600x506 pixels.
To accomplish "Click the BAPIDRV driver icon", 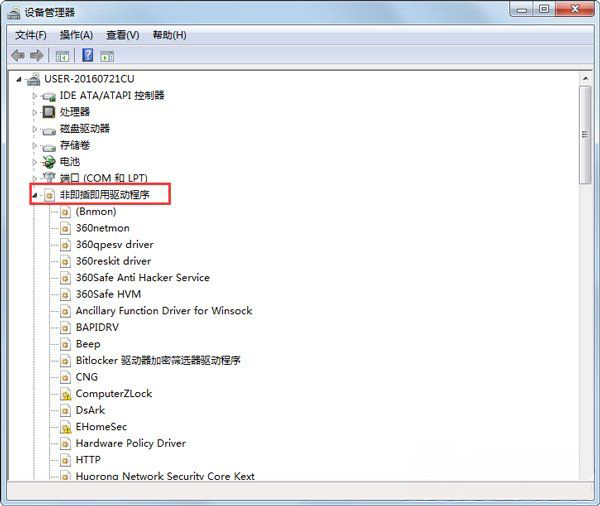I will pos(65,328).
